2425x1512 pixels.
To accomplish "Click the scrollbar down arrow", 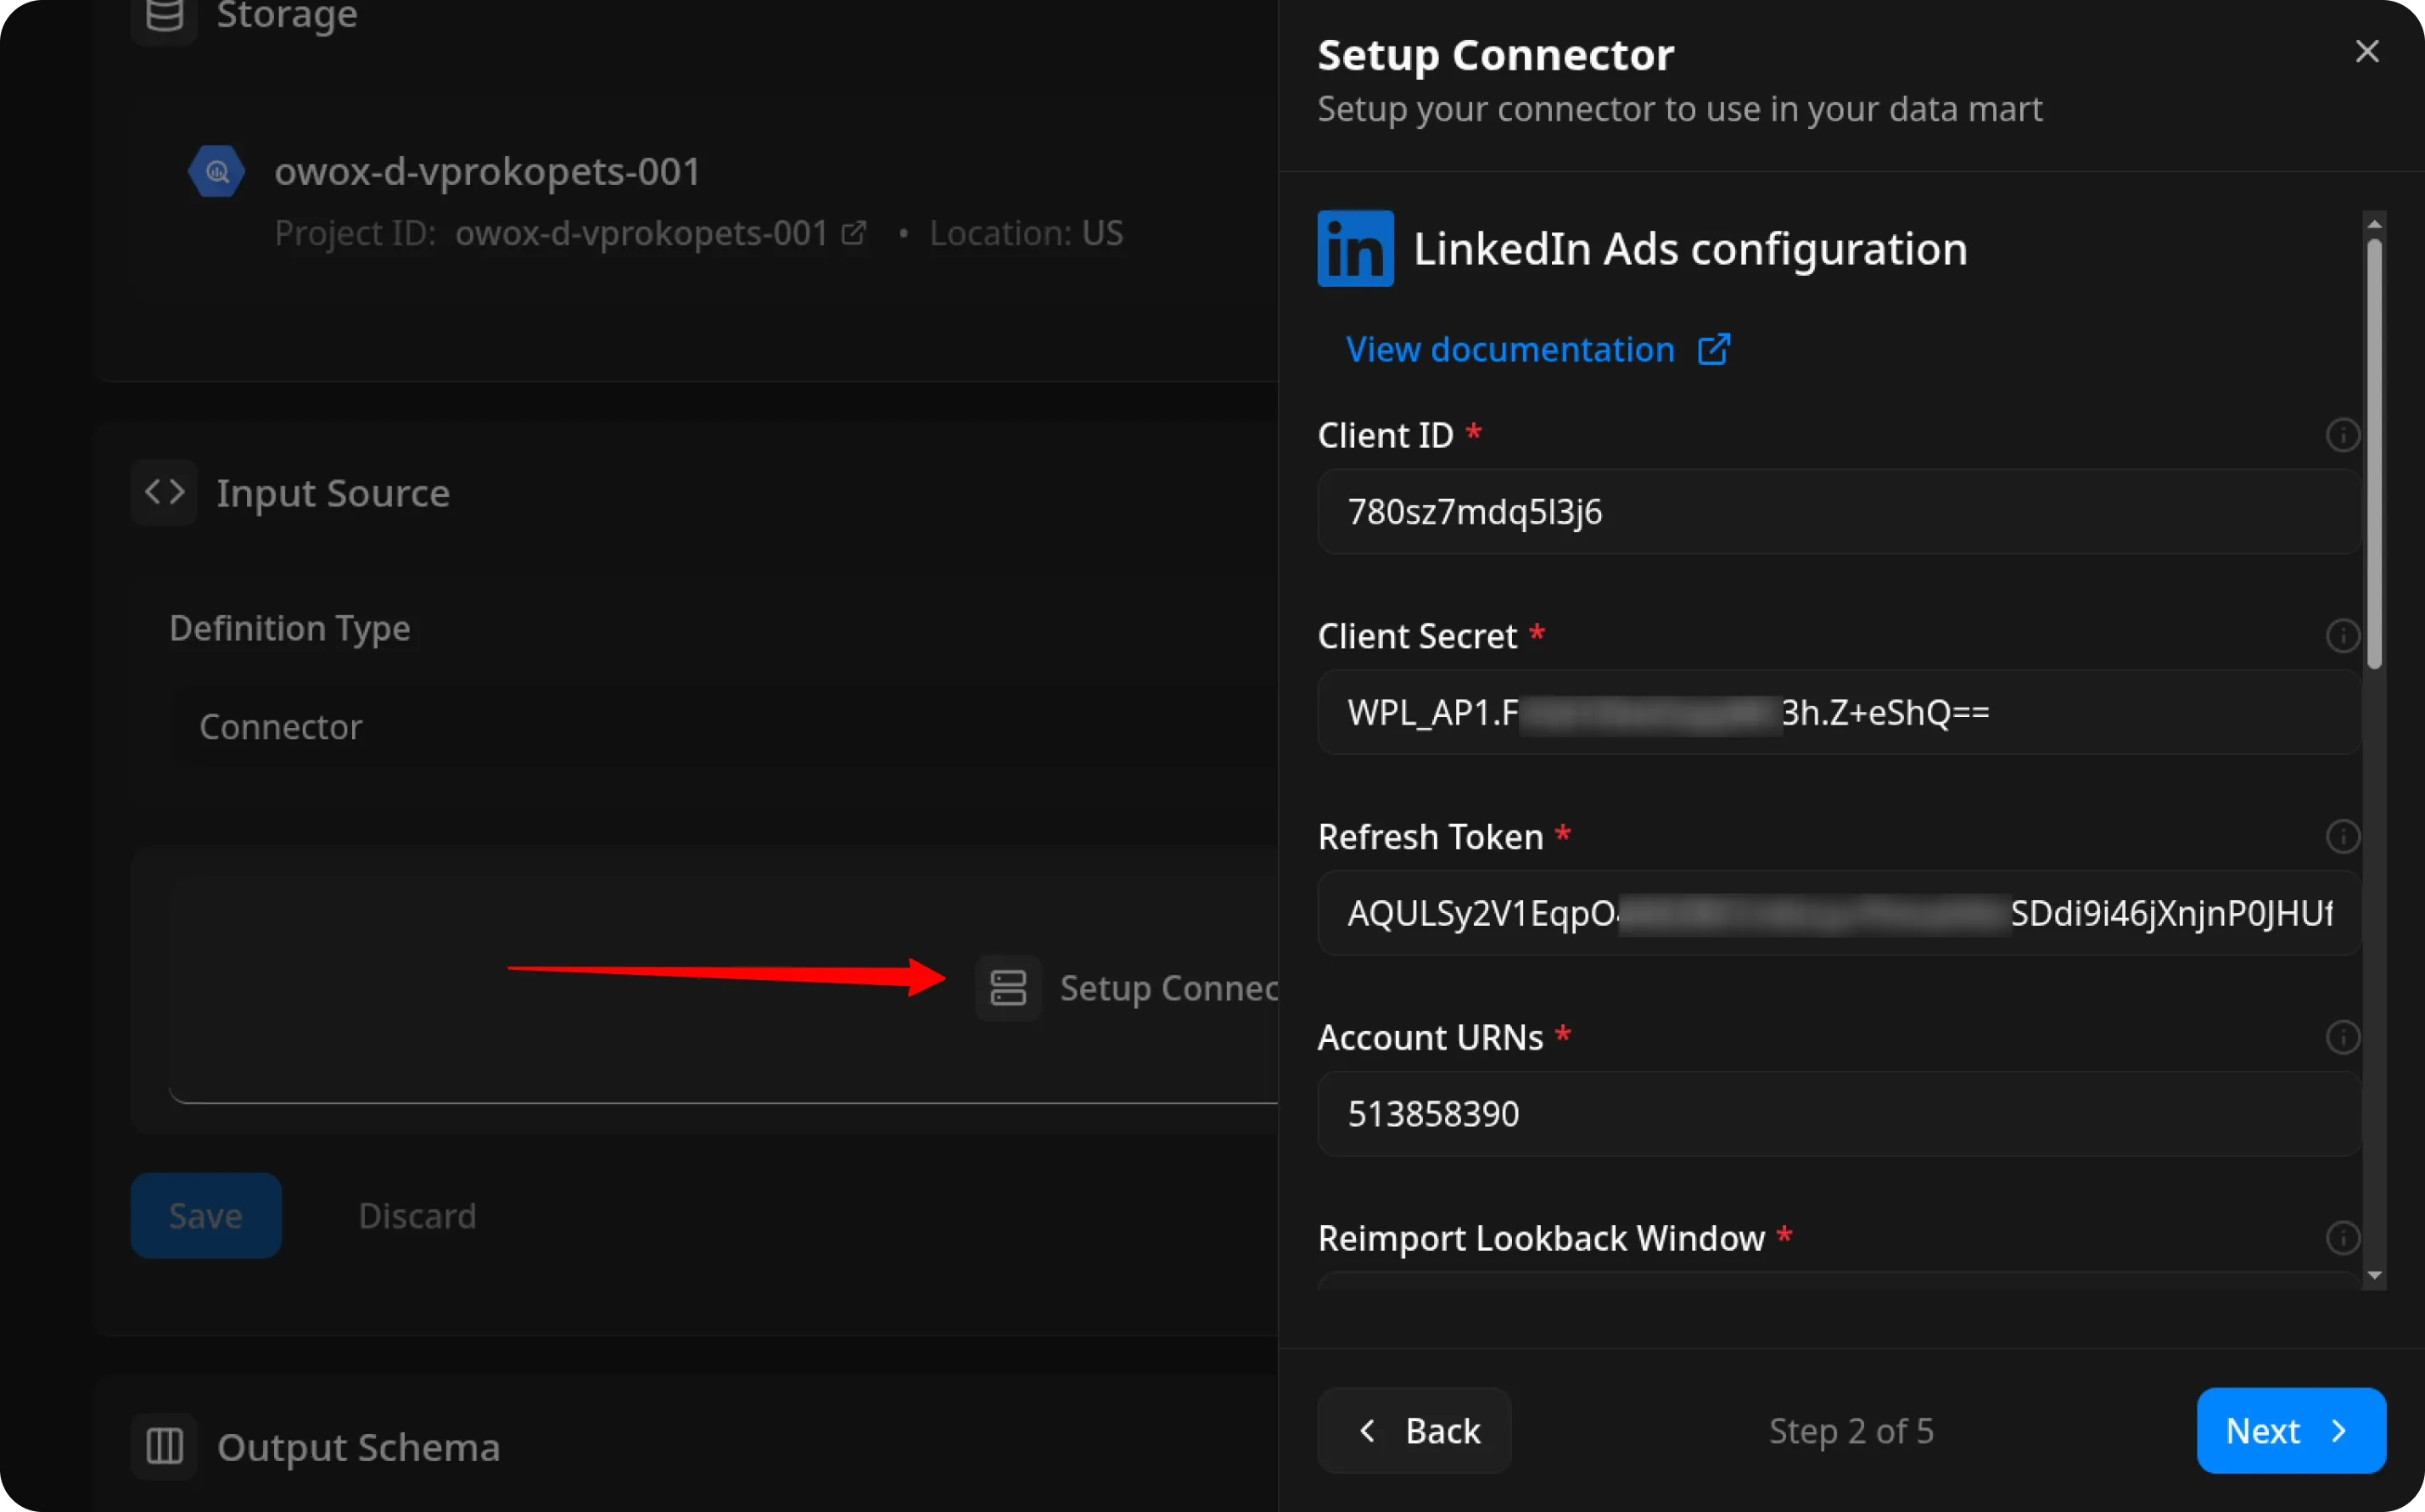I will tap(2374, 1276).
